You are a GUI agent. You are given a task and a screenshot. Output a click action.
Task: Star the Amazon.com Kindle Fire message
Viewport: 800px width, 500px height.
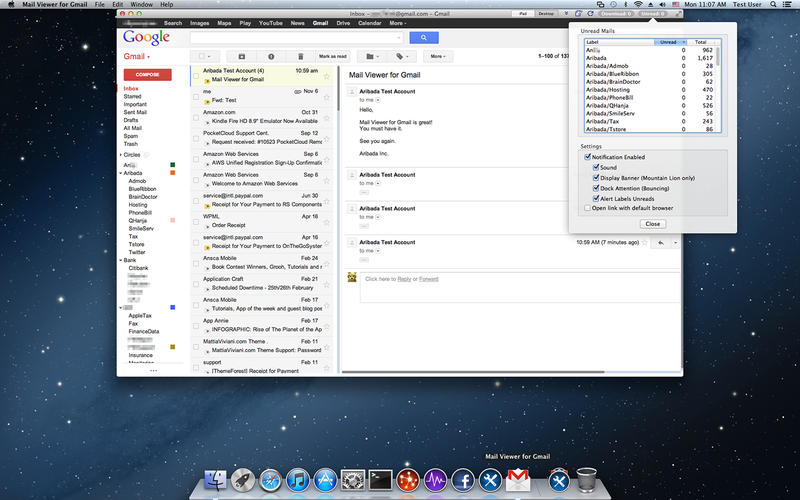[x=327, y=118]
